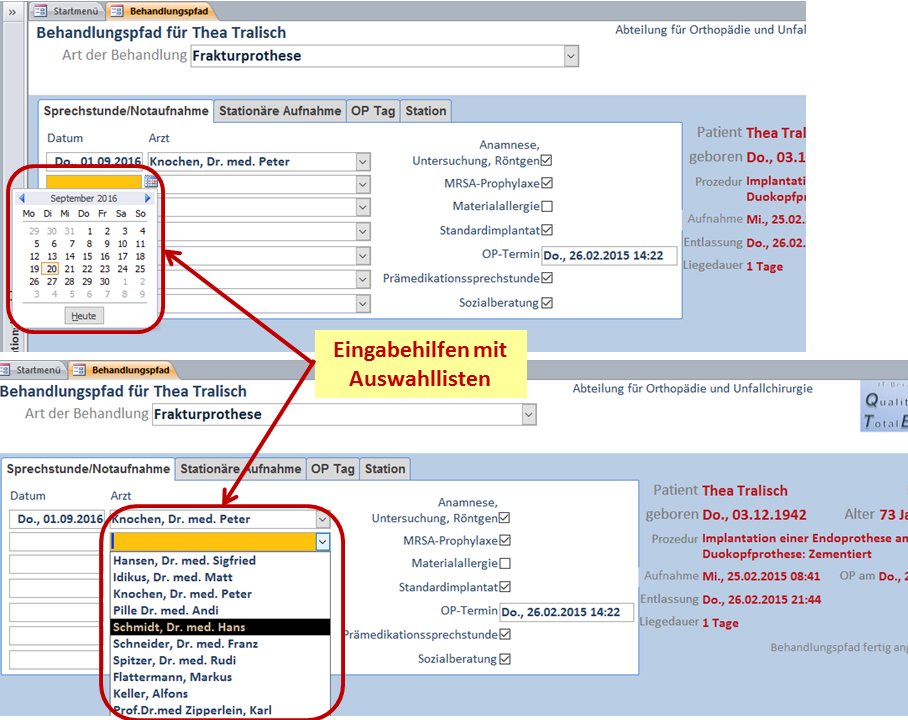The image size is (908, 720).
Task: Open Art der Behandlung dropdown in lower form
Action: 528,415
